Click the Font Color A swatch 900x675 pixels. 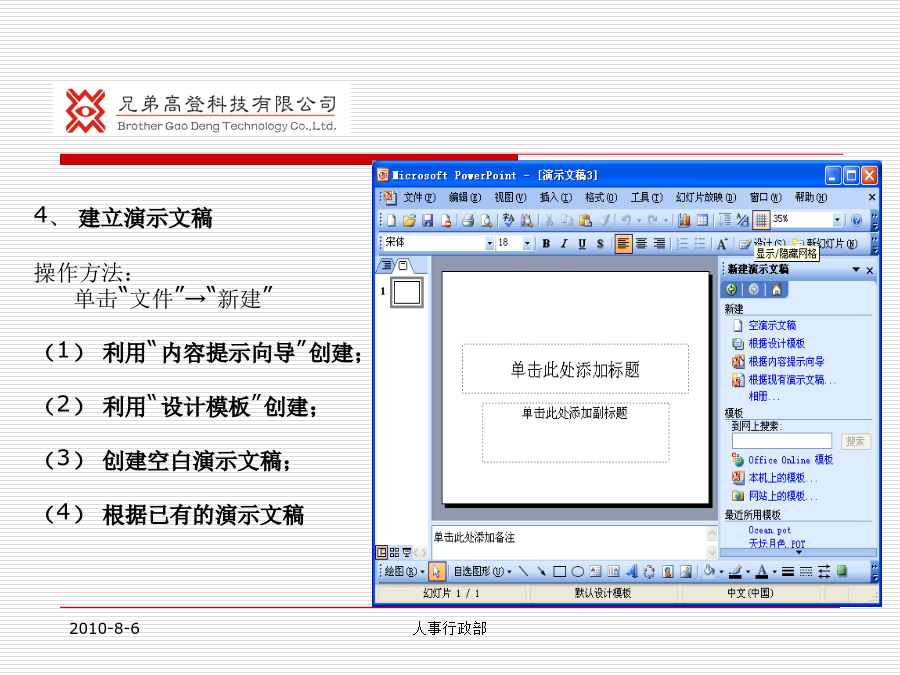pos(762,572)
